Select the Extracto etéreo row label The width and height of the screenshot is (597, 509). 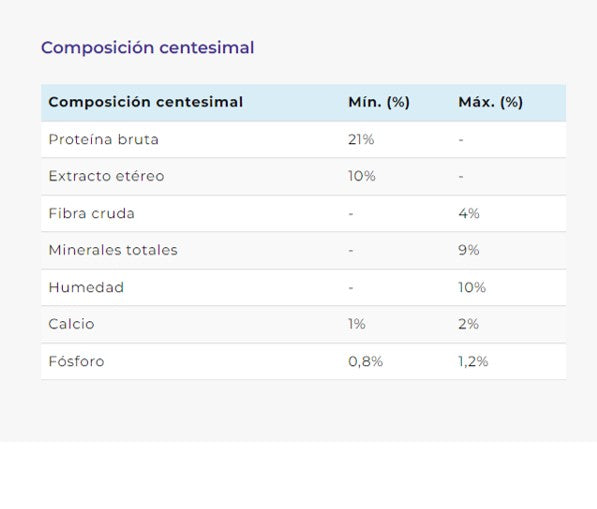[107, 176]
